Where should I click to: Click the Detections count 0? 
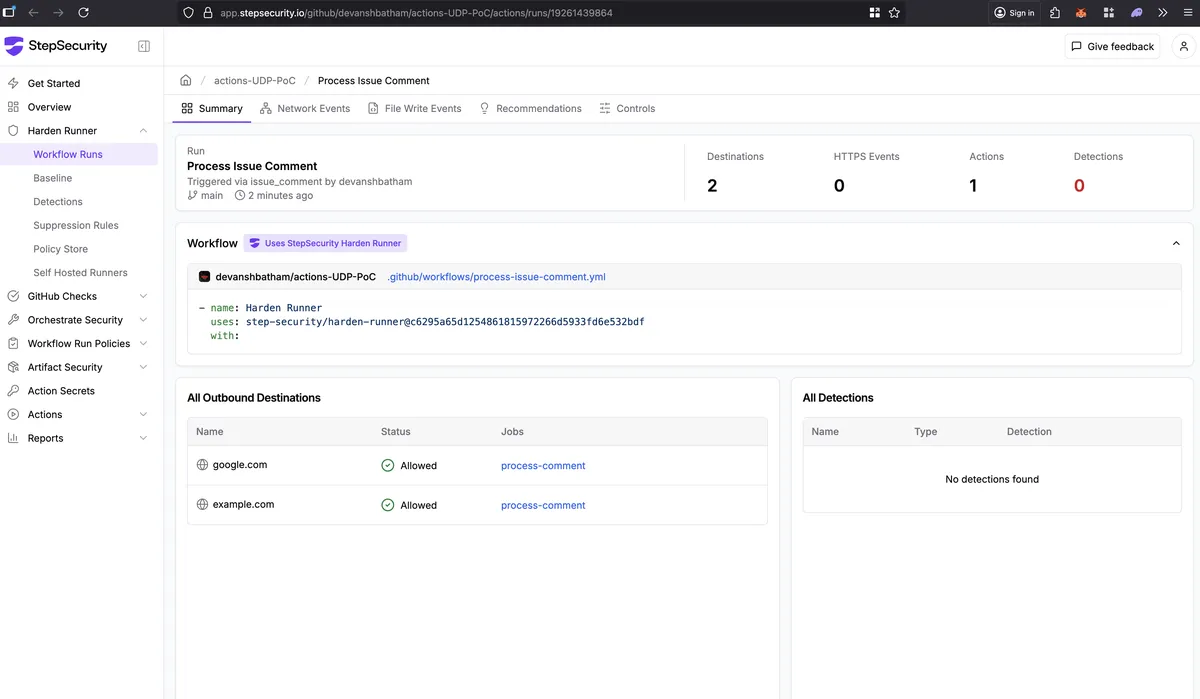click(x=1079, y=186)
